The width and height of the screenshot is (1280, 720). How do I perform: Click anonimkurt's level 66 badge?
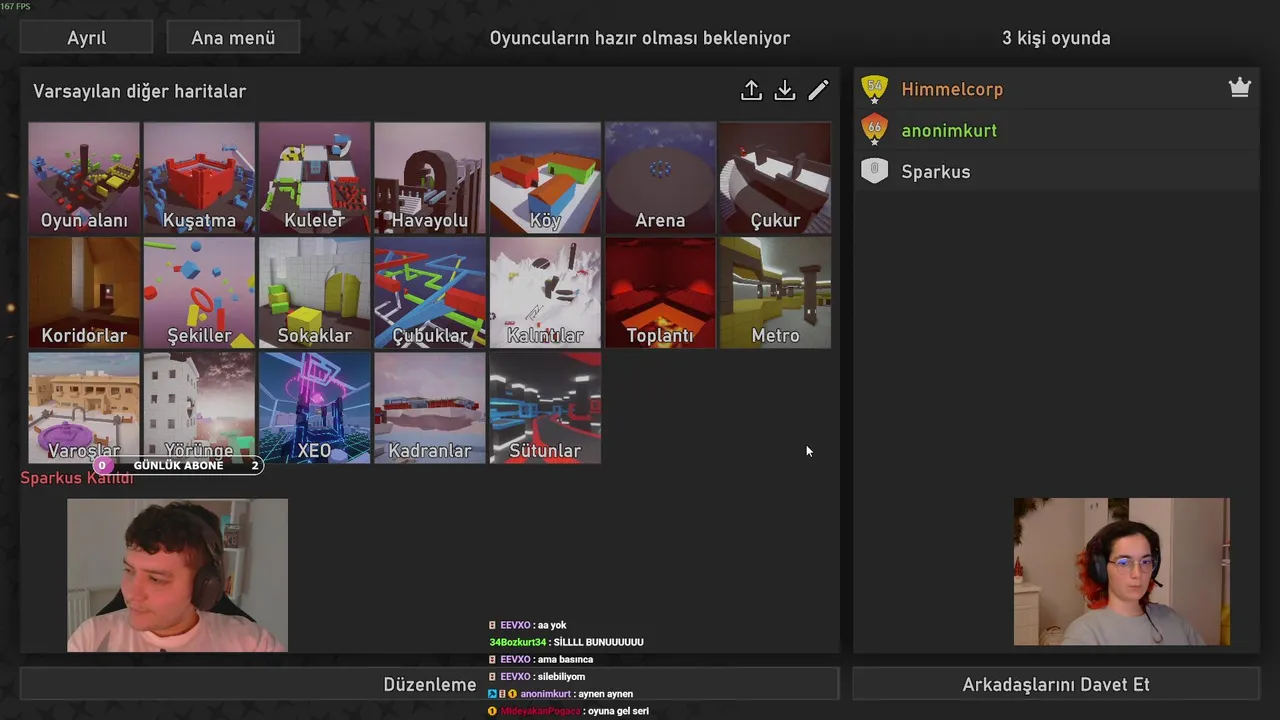click(875, 130)
